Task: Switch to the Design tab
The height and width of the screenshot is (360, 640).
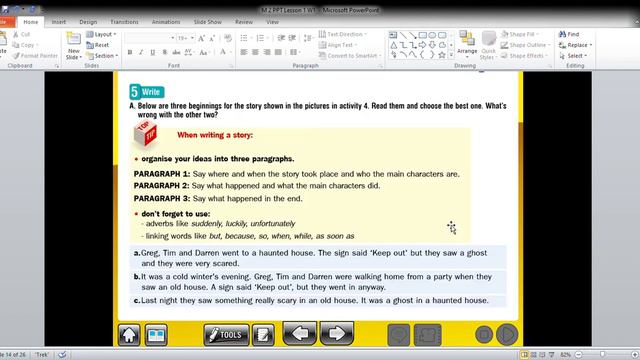Action: (88, 22)
